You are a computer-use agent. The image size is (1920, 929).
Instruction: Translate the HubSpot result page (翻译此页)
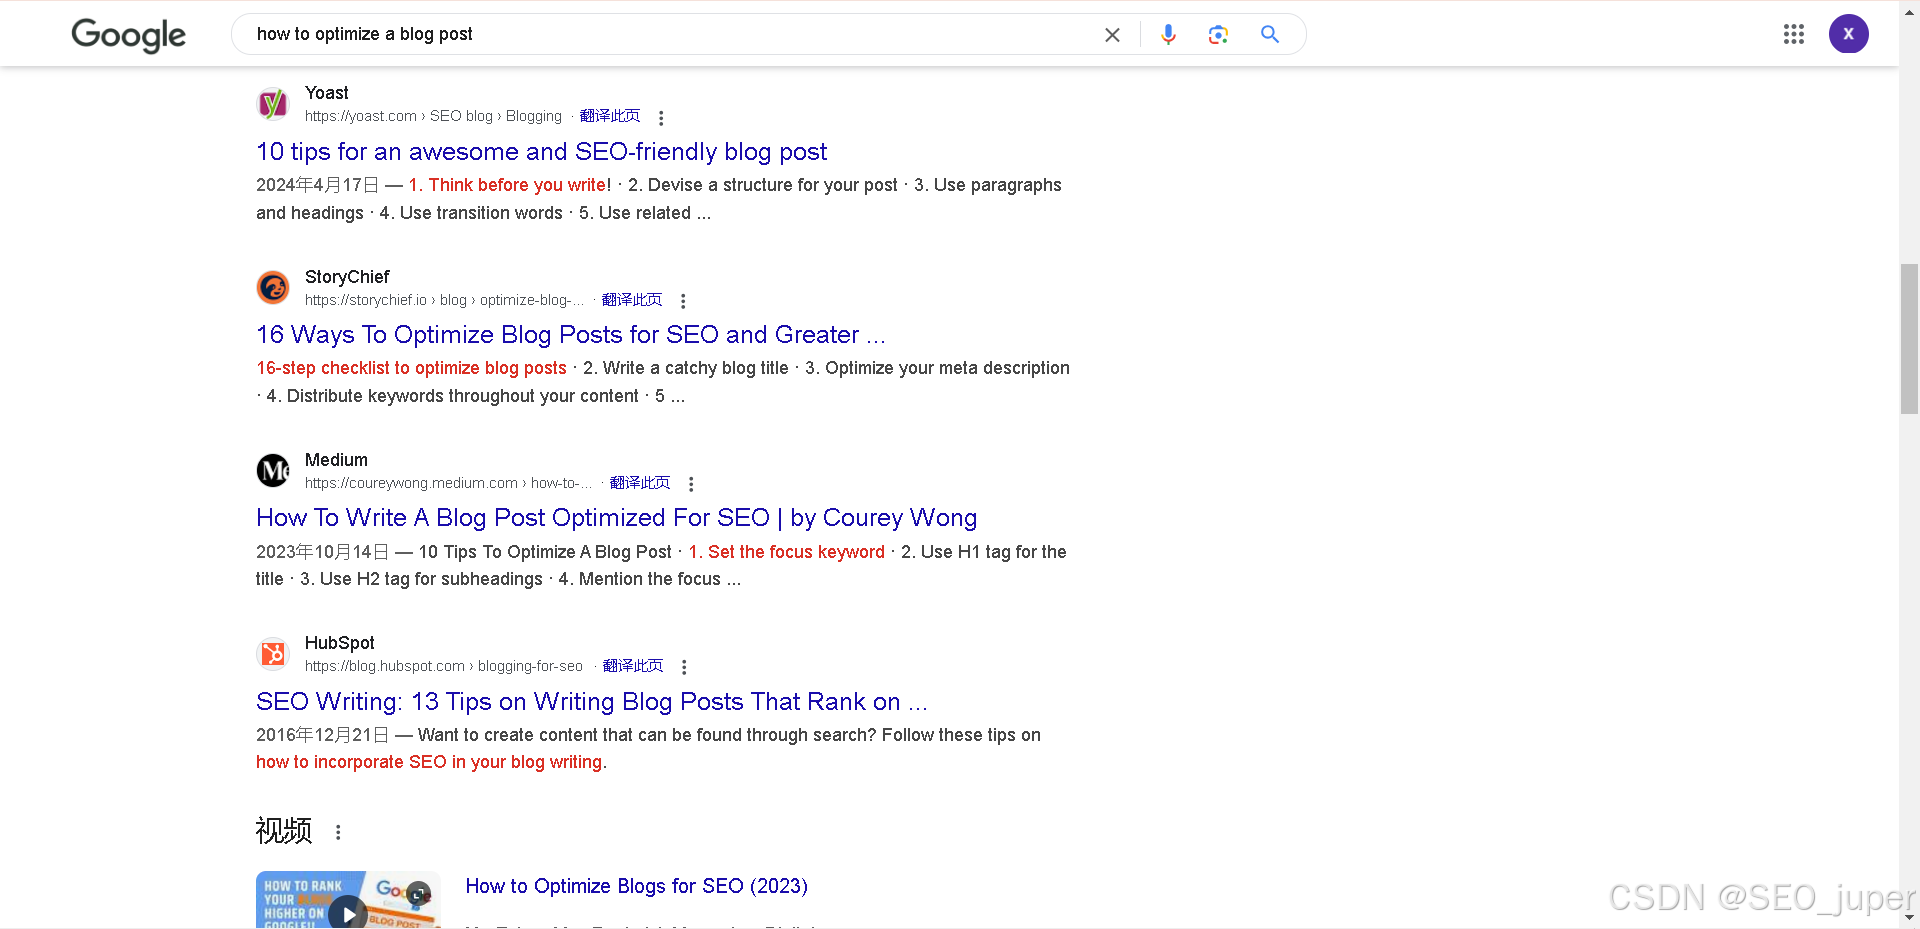pos(633,666)
